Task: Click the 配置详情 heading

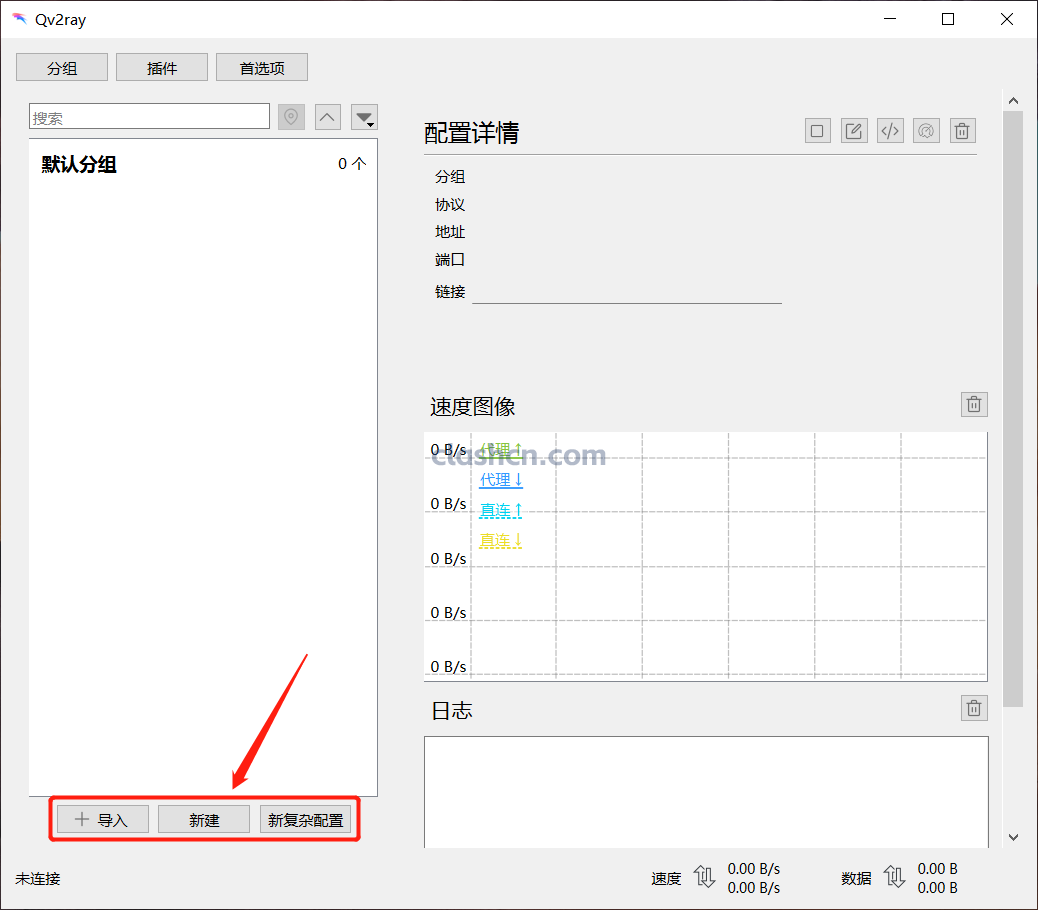Action: tap(471, 133)
